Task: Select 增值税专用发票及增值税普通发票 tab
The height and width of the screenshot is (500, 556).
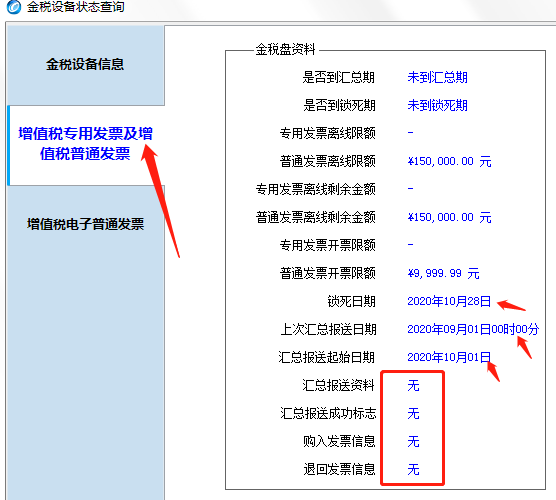Action: click(x=85, y=144)
